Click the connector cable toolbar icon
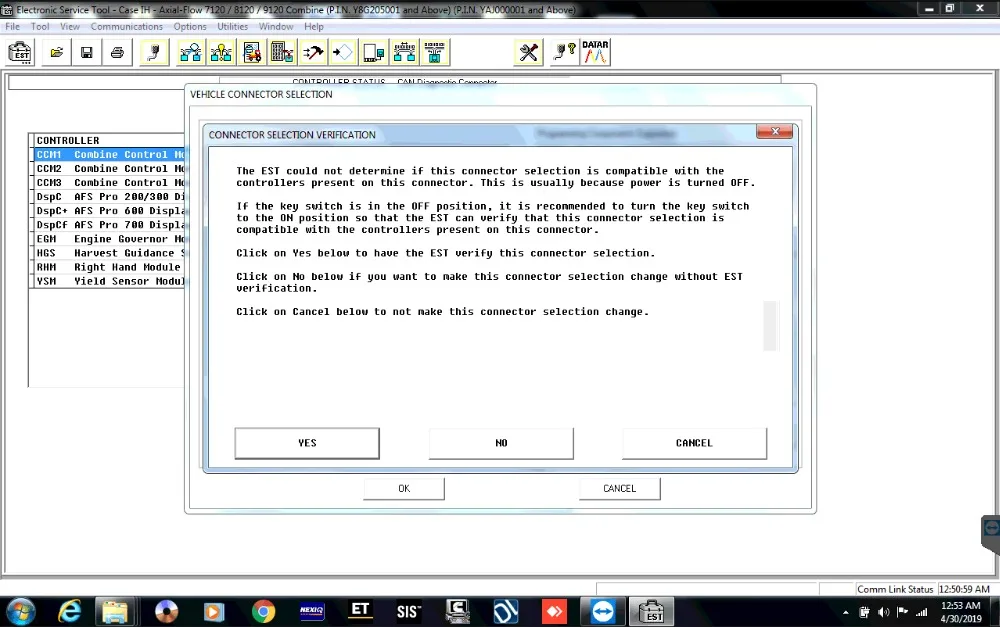The image size is (1000, 627). click(154, 52)
